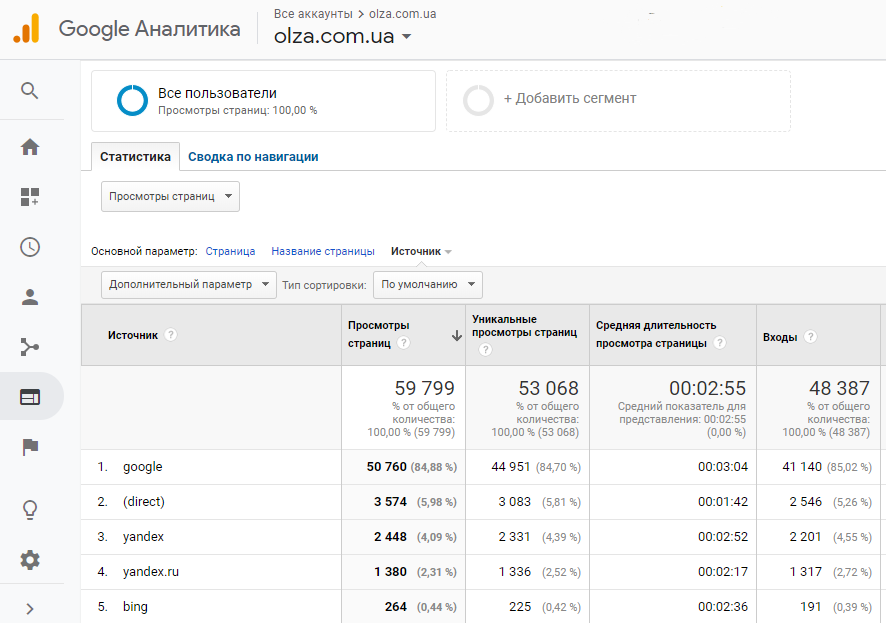
Task: Click help icon beside Просмотры страниц header
Action: tap(403, 343)
